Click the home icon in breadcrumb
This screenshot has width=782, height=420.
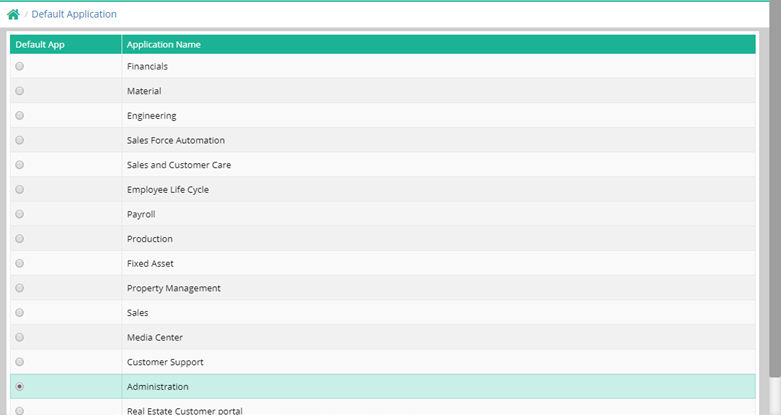pos(13,15)
